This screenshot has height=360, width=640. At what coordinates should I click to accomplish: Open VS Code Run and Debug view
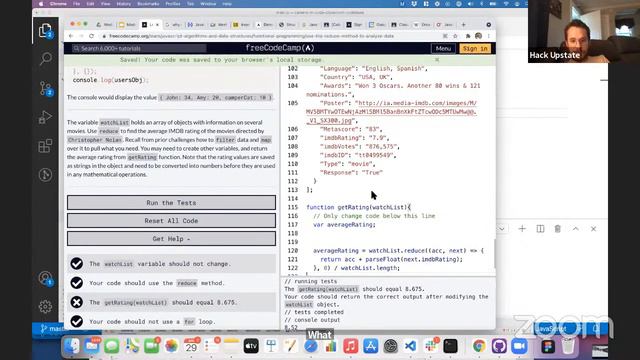45,118
